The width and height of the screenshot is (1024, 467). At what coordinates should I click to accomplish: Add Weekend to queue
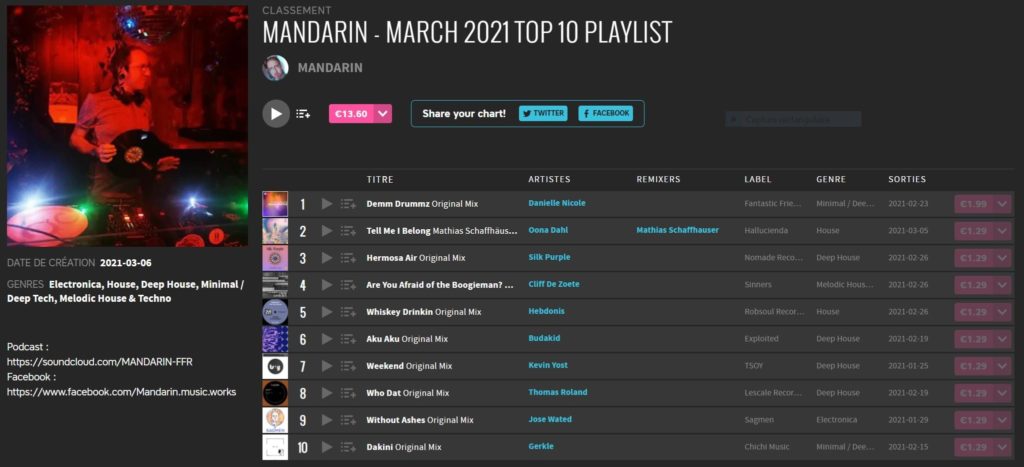348,366
